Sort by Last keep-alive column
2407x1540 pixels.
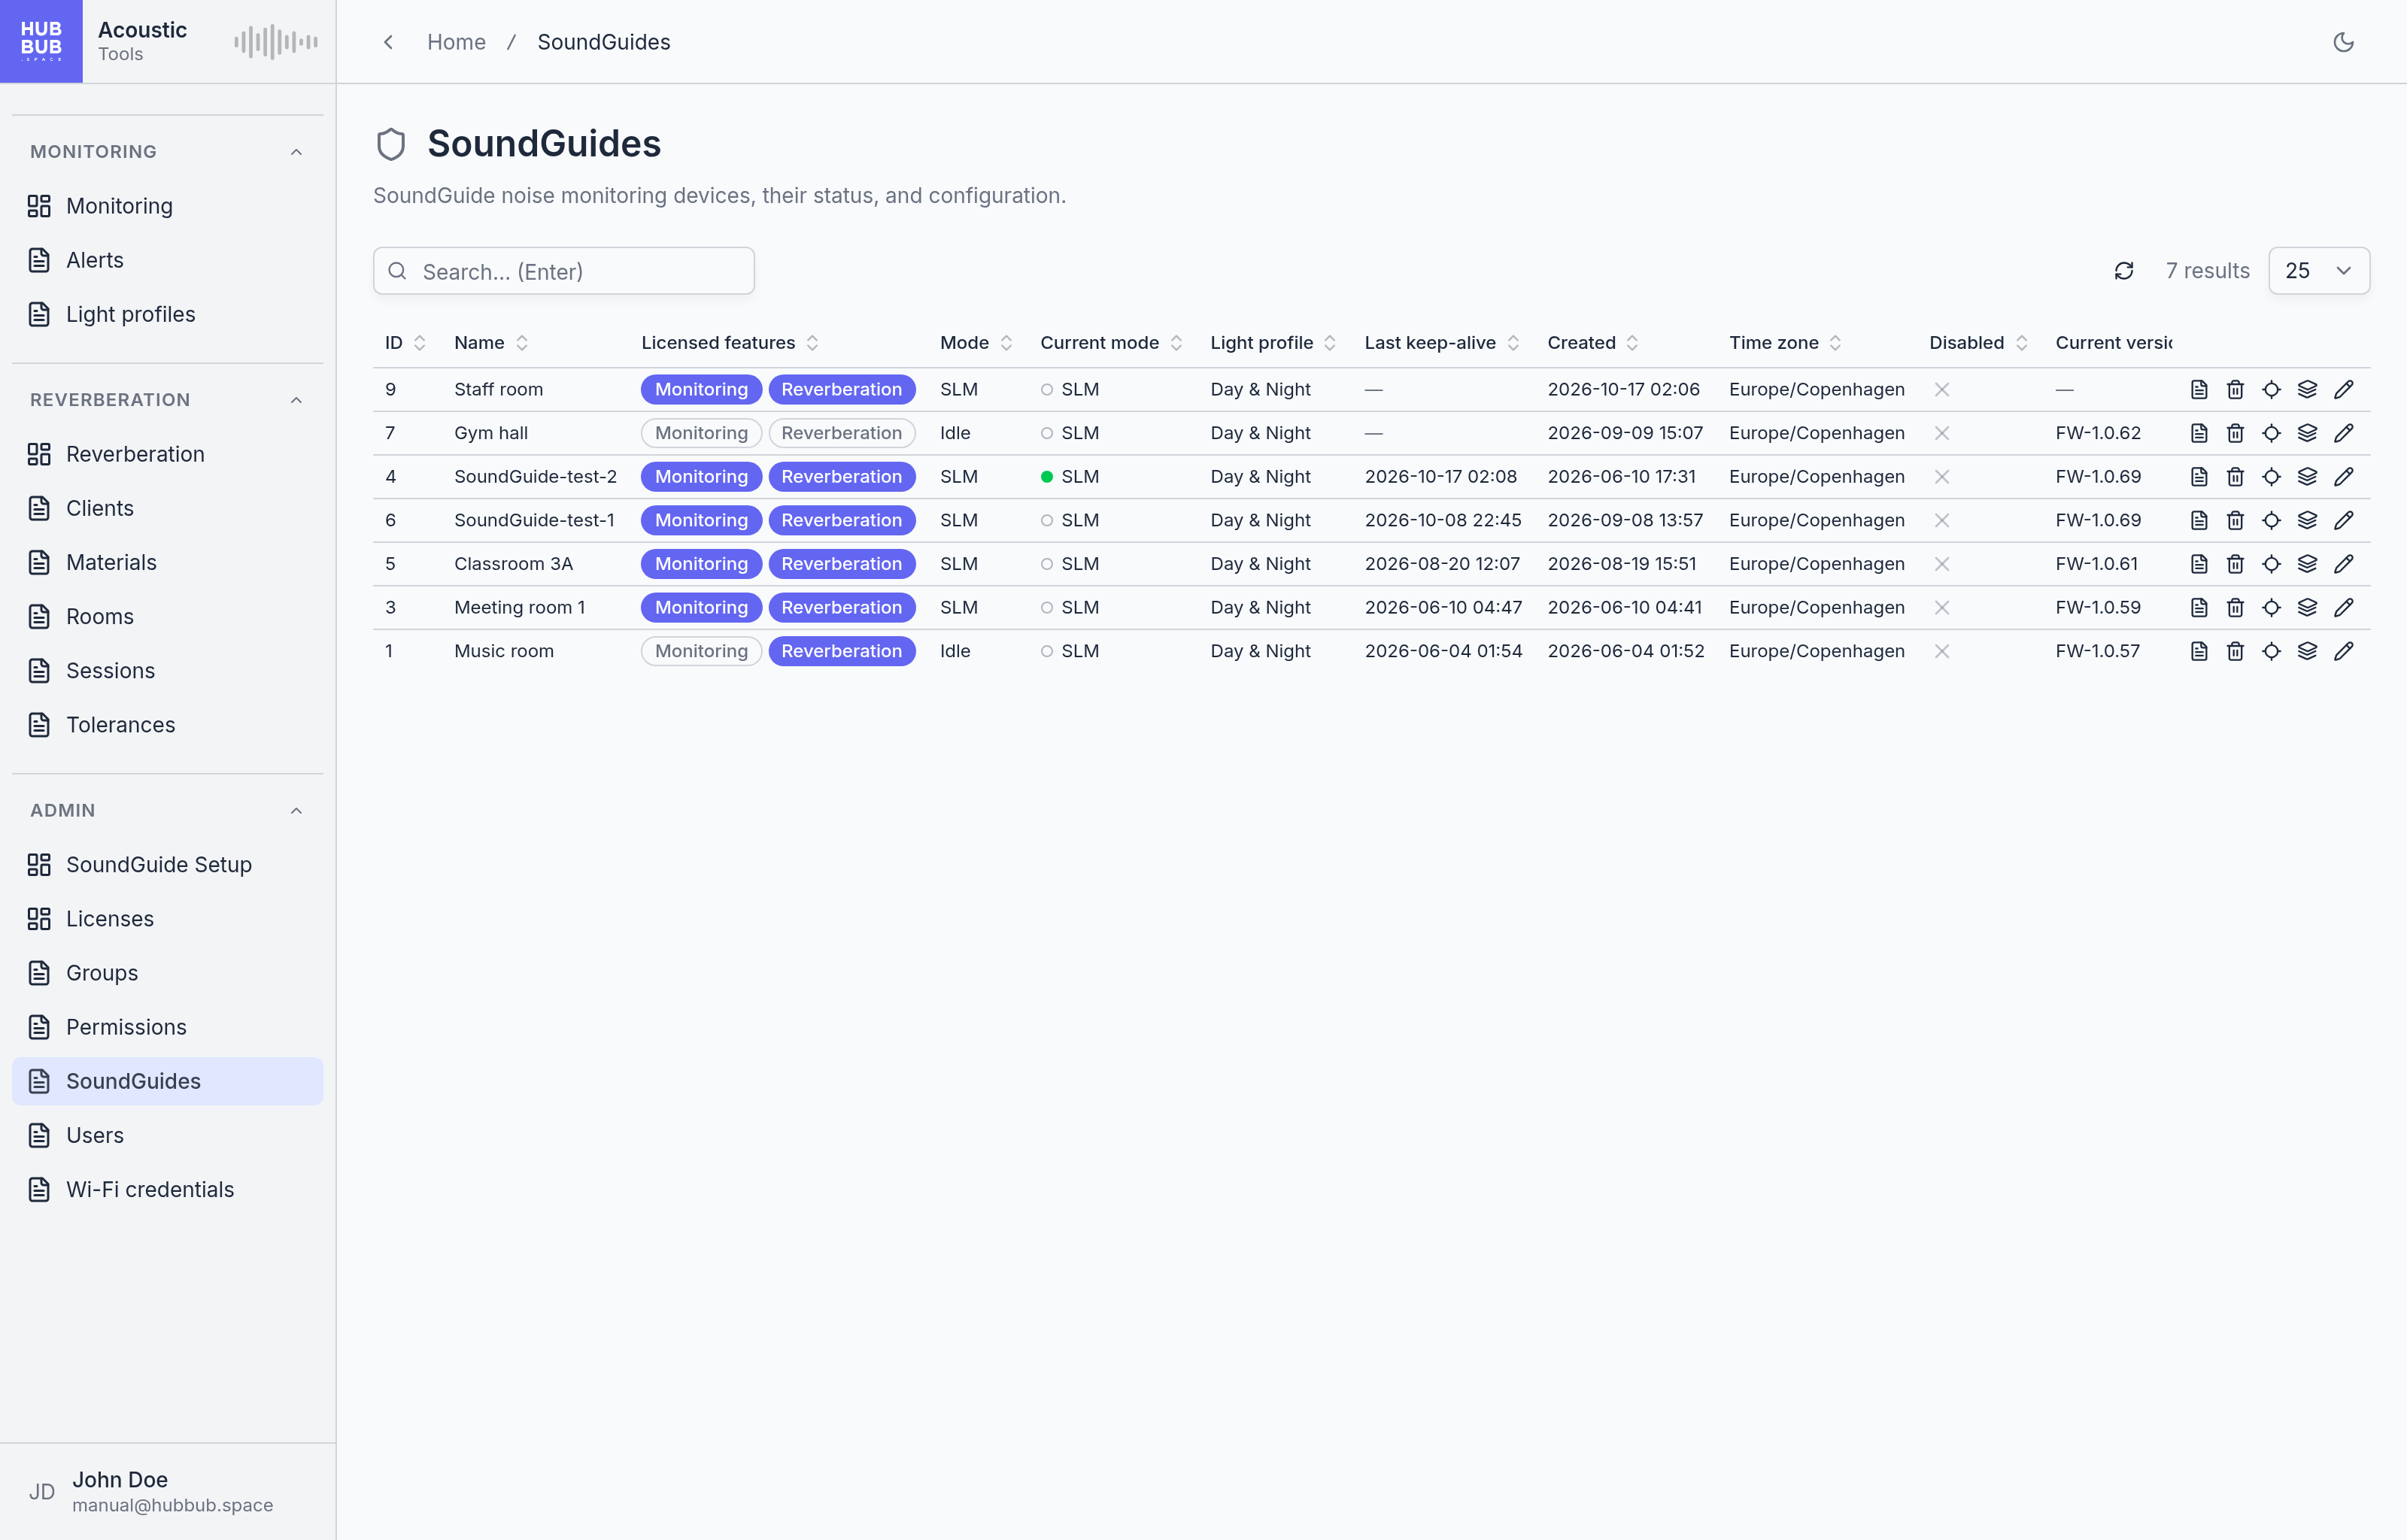click(x=1442, y=343)
